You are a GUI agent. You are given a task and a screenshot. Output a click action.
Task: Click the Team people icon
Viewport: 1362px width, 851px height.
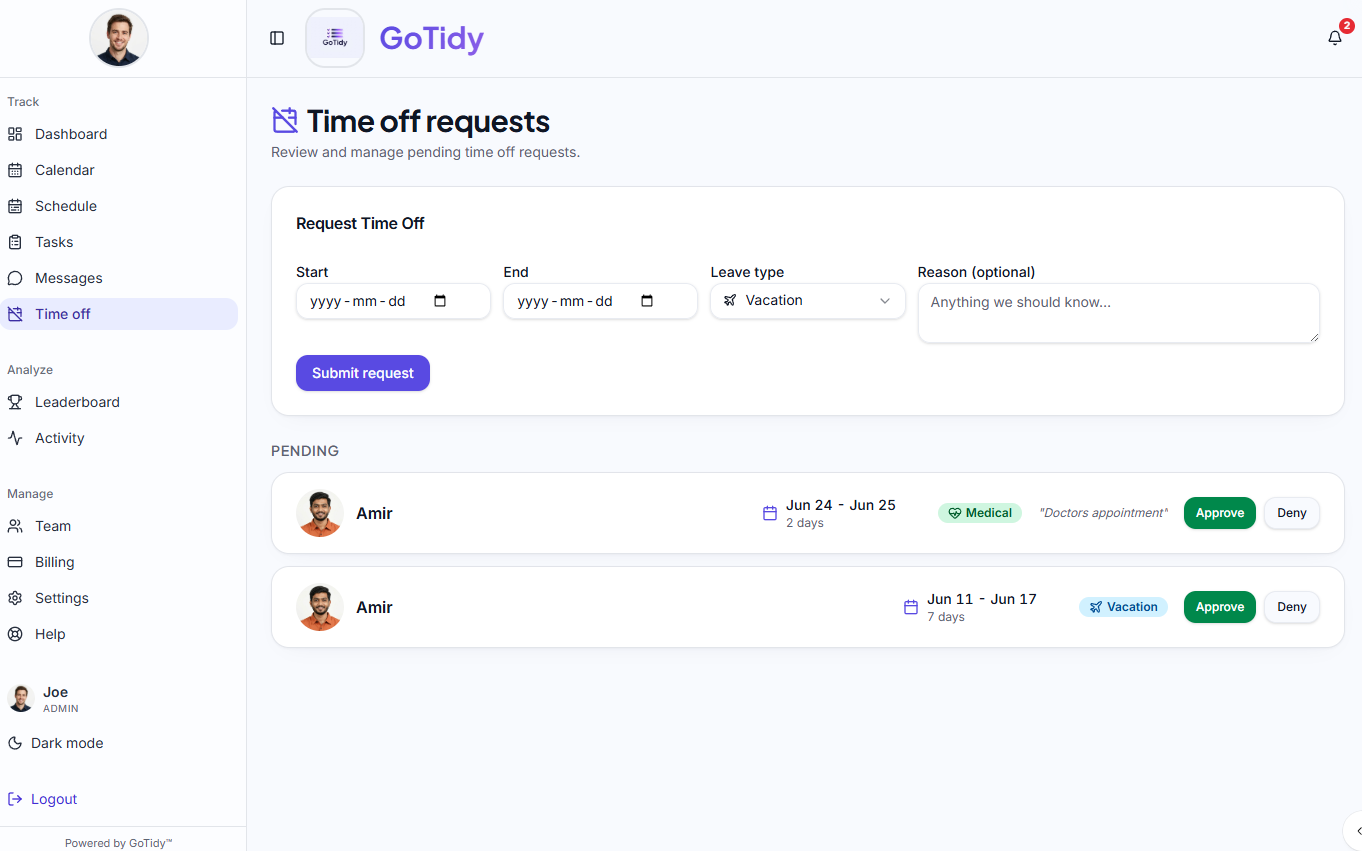click(x=15, y=526)
